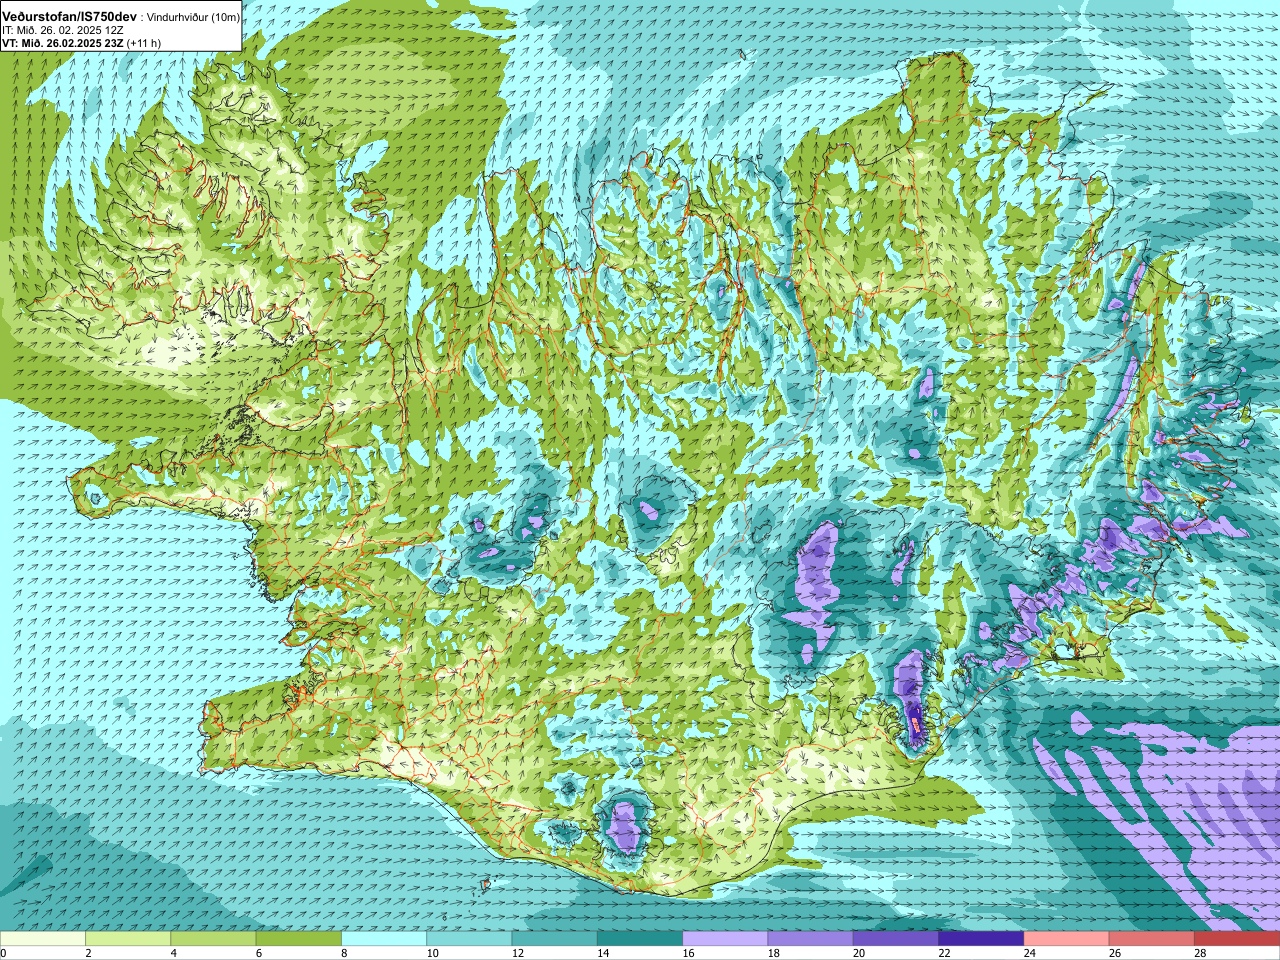This screenshot has height=960, width=1280.
Task: Select the light cyan 8–10 legend swatch
Action: 384,939
